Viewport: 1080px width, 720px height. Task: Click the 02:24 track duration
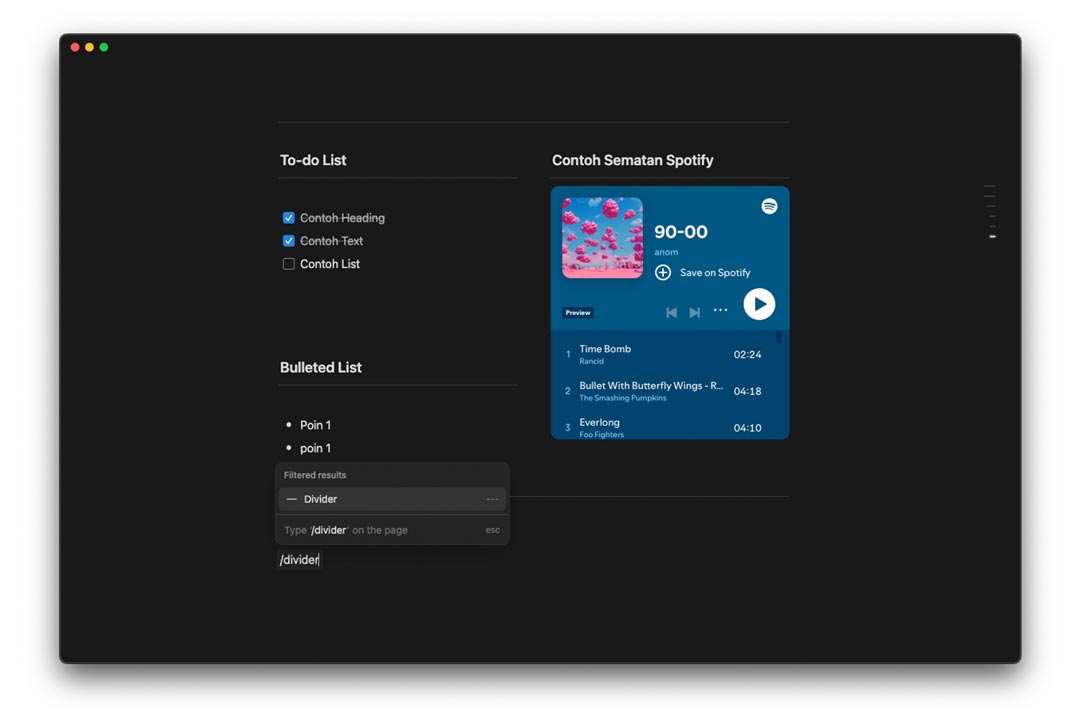tap(747, 355)
